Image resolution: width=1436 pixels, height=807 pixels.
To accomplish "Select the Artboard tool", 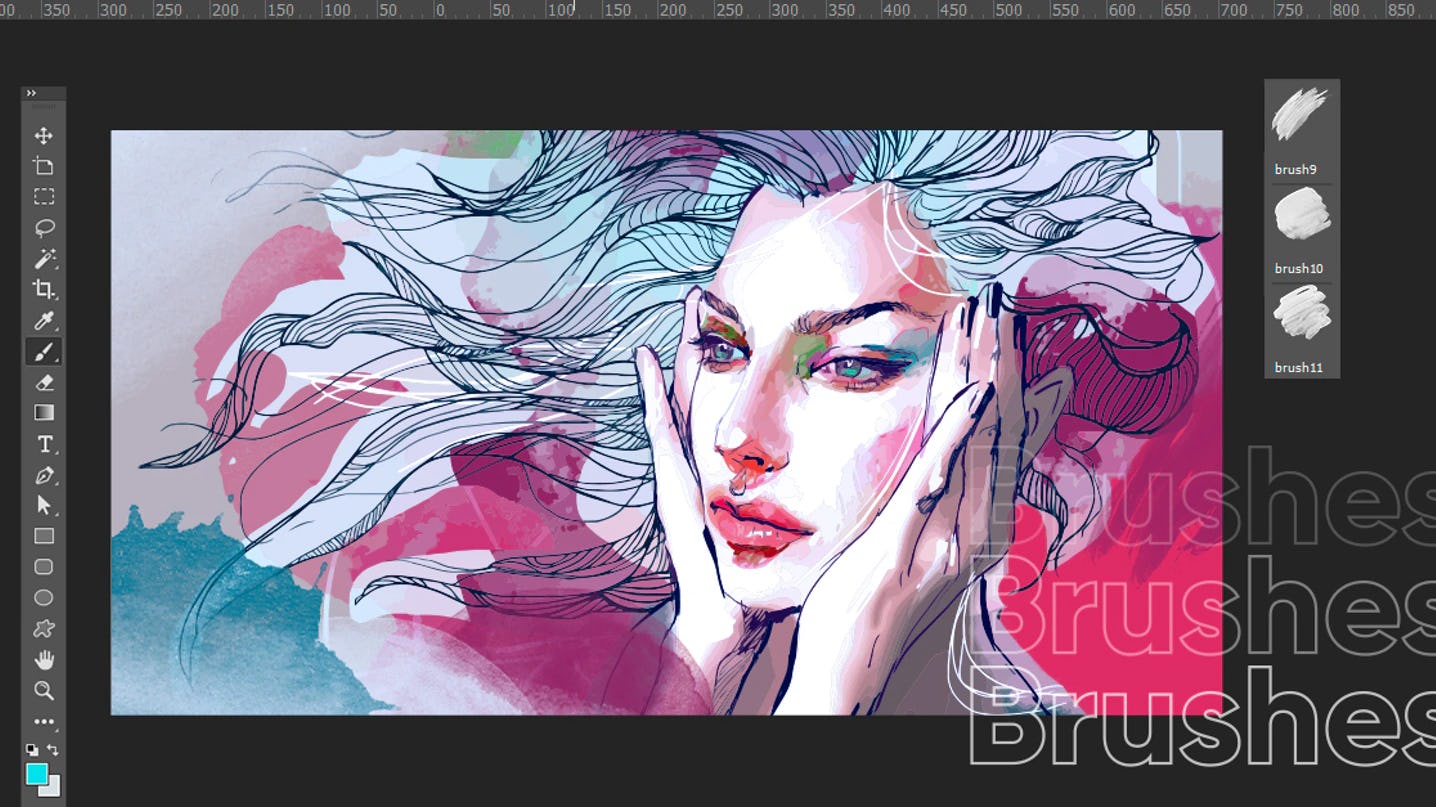I will pyautogui.click(x=44, y=166).
